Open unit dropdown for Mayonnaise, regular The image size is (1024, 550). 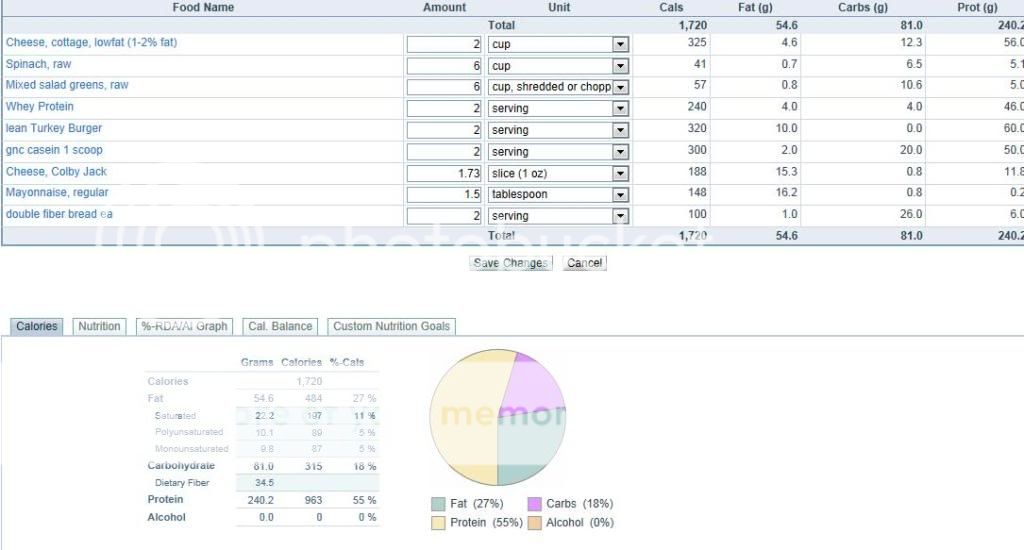pos(620,195)
